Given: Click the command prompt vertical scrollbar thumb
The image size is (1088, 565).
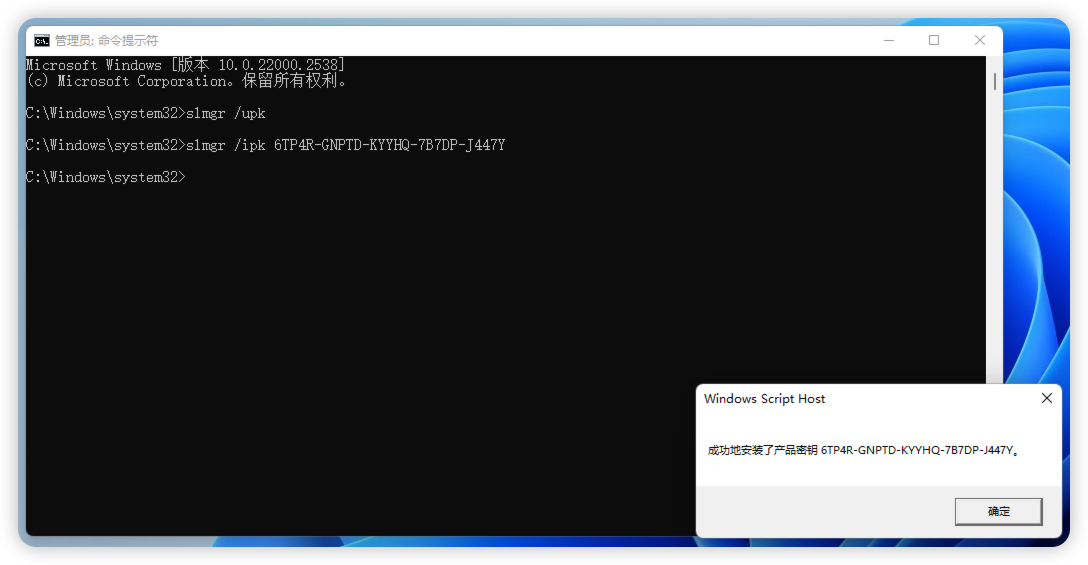Looking at the screenshot, I should [x=994, y=82].
